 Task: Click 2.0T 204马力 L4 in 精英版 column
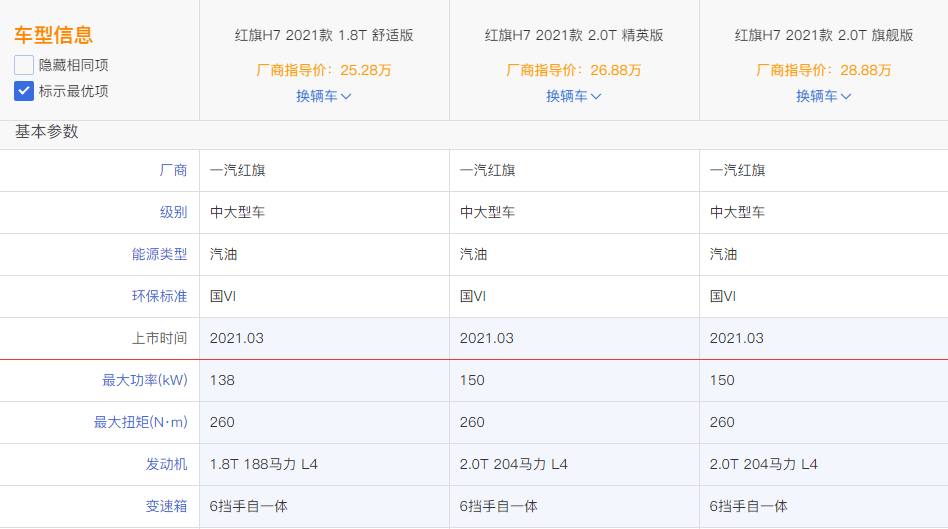(514, 464)
